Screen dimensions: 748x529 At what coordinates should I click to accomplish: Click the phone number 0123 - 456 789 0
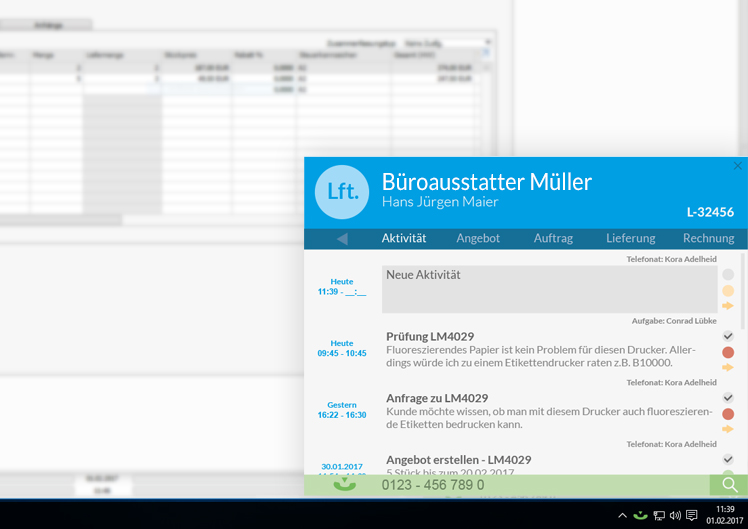pyautogui.click(x=432, y=485)
